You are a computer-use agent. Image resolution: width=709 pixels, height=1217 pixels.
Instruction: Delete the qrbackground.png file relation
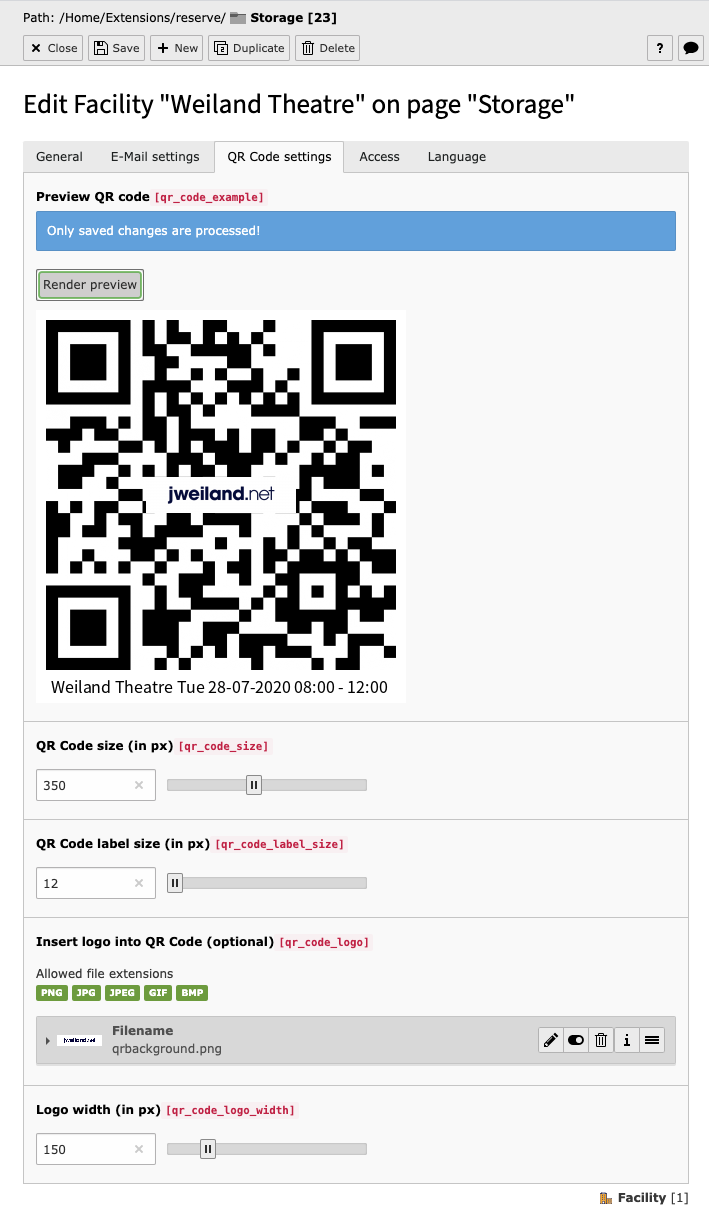(601, 1040)
